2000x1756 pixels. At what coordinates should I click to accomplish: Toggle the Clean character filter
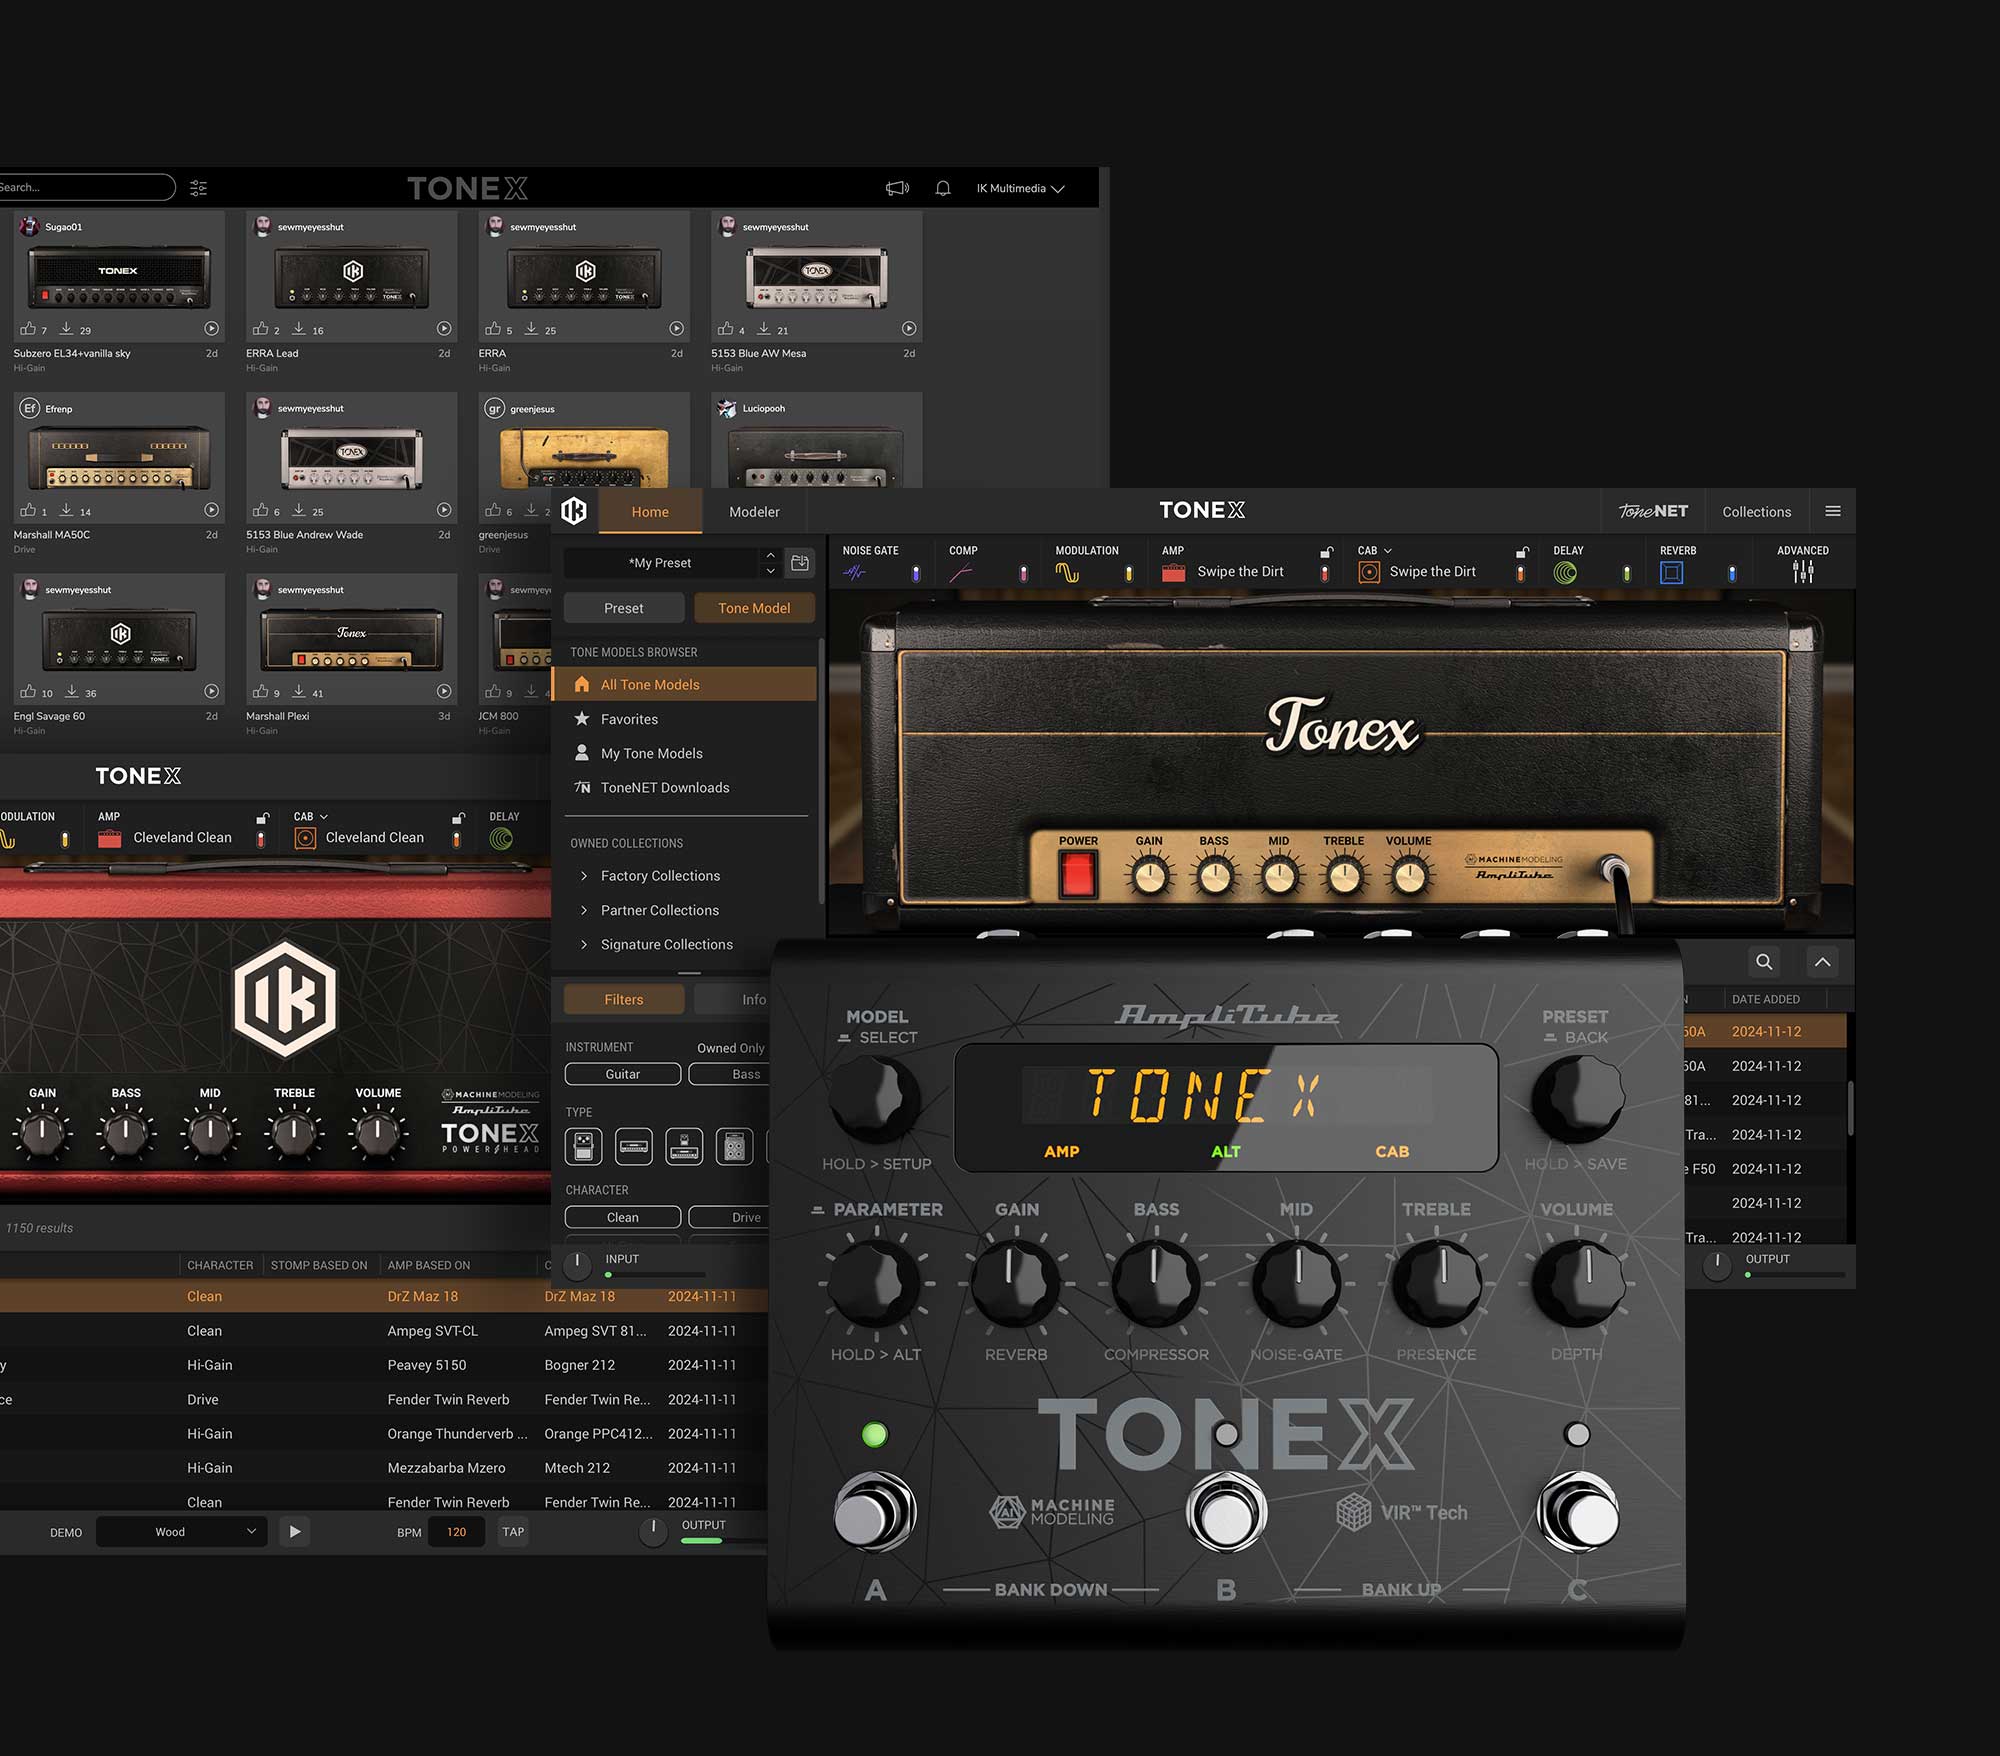[622, 1217]
